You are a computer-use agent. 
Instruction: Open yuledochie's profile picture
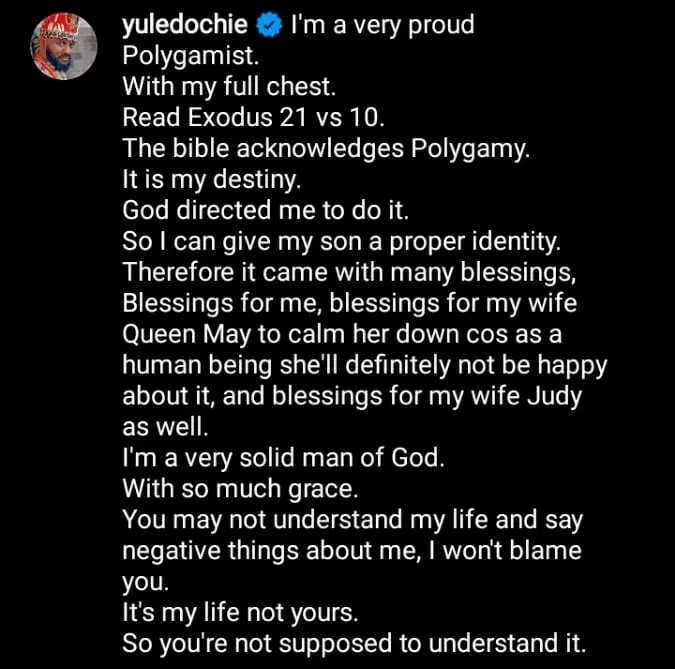coord(64,46)
